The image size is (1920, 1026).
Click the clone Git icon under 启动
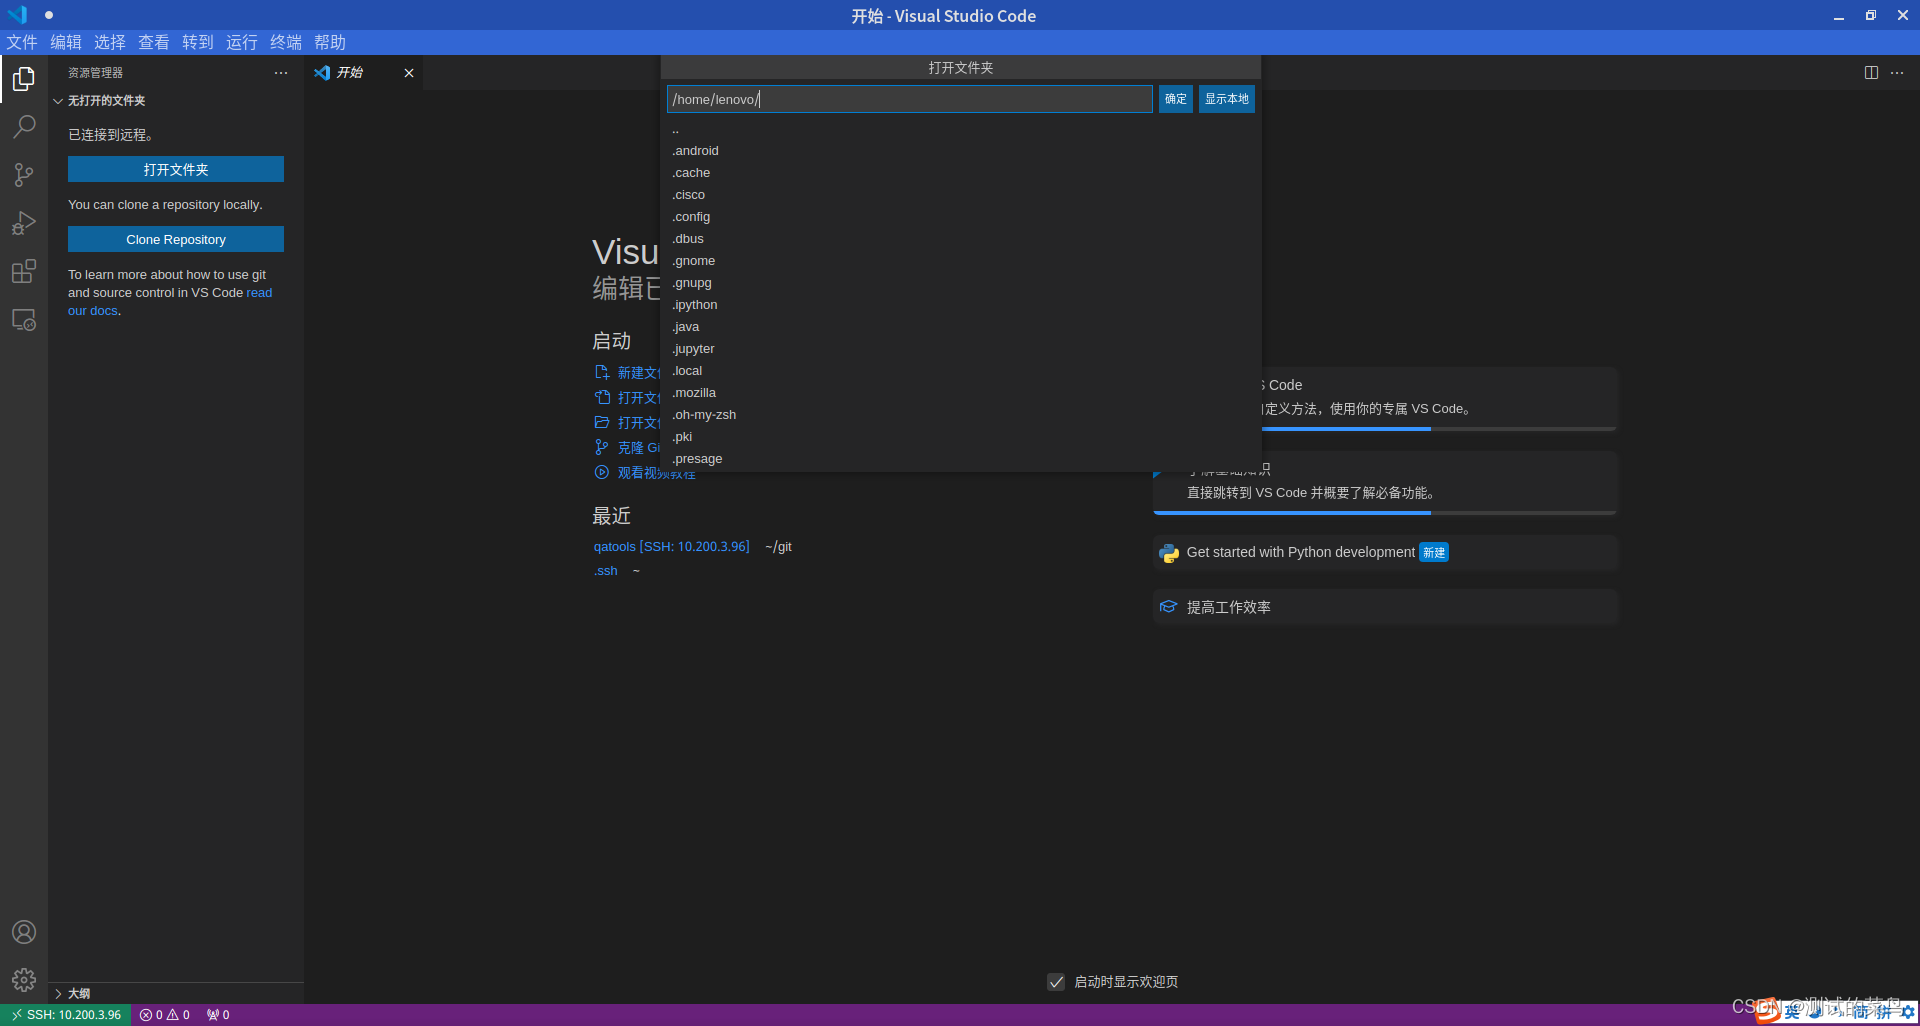click(x=602, y=447)
